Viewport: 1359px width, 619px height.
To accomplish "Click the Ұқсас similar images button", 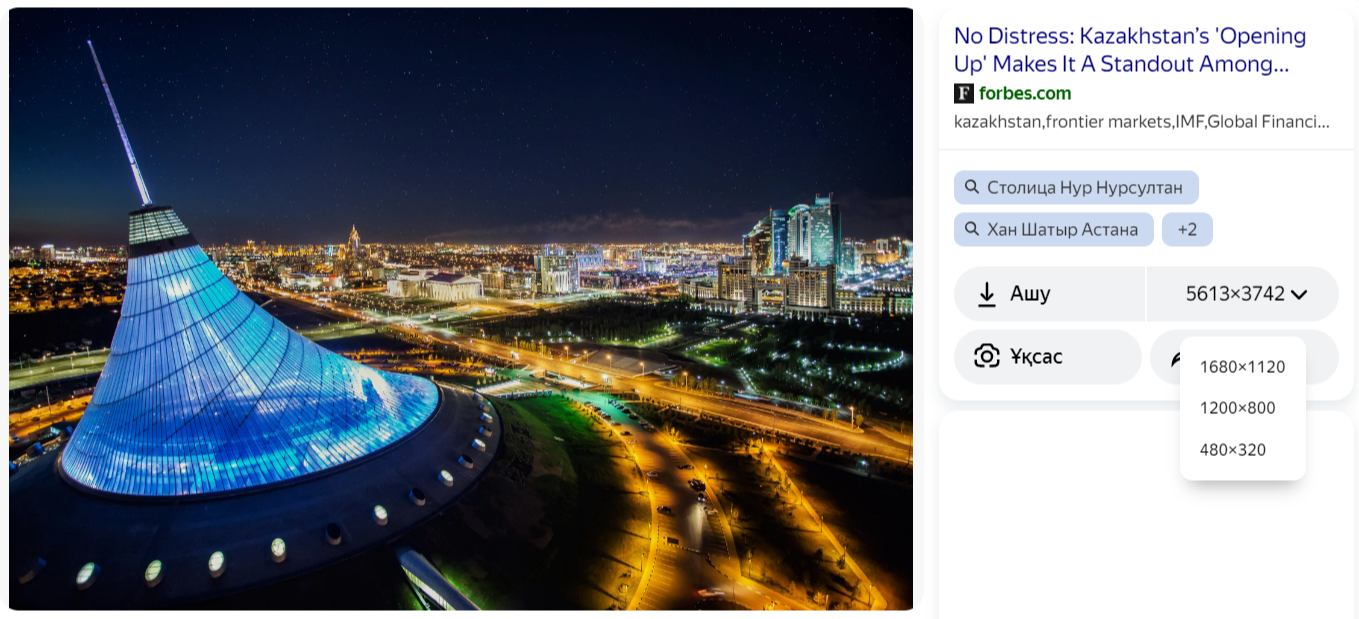I will point(1048,357).
